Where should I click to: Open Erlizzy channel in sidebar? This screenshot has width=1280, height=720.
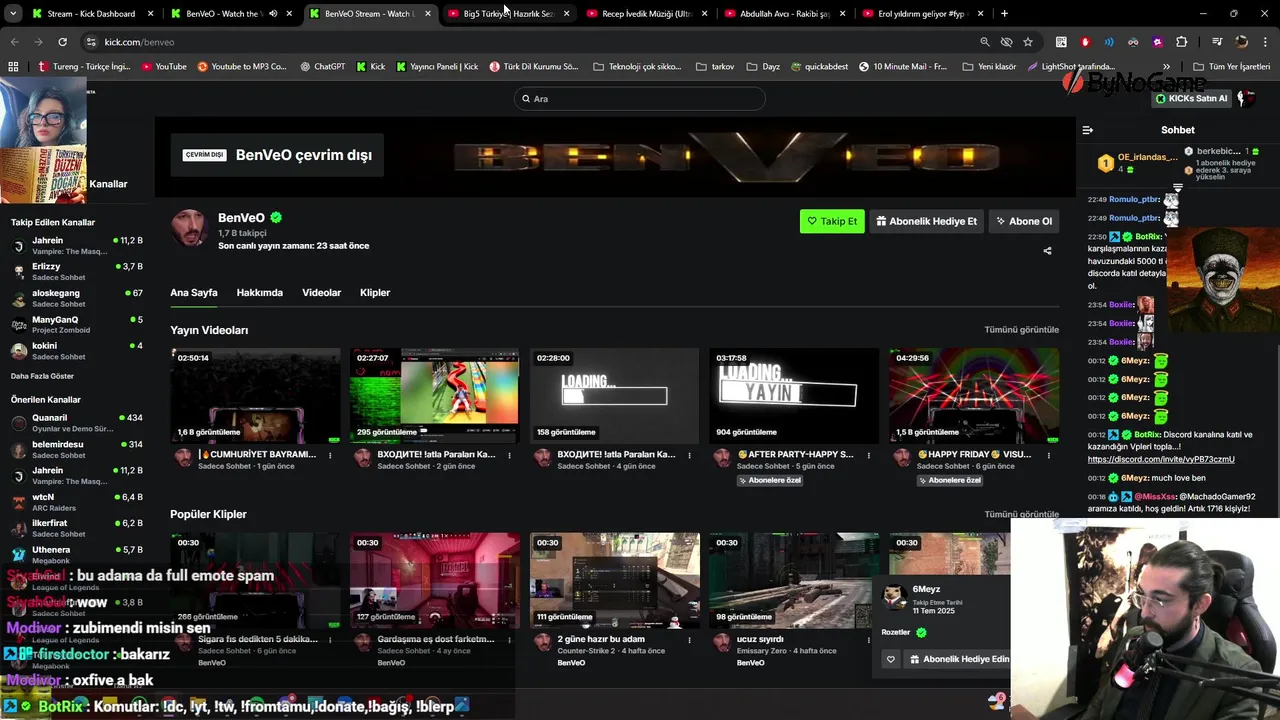pos(76,271)
